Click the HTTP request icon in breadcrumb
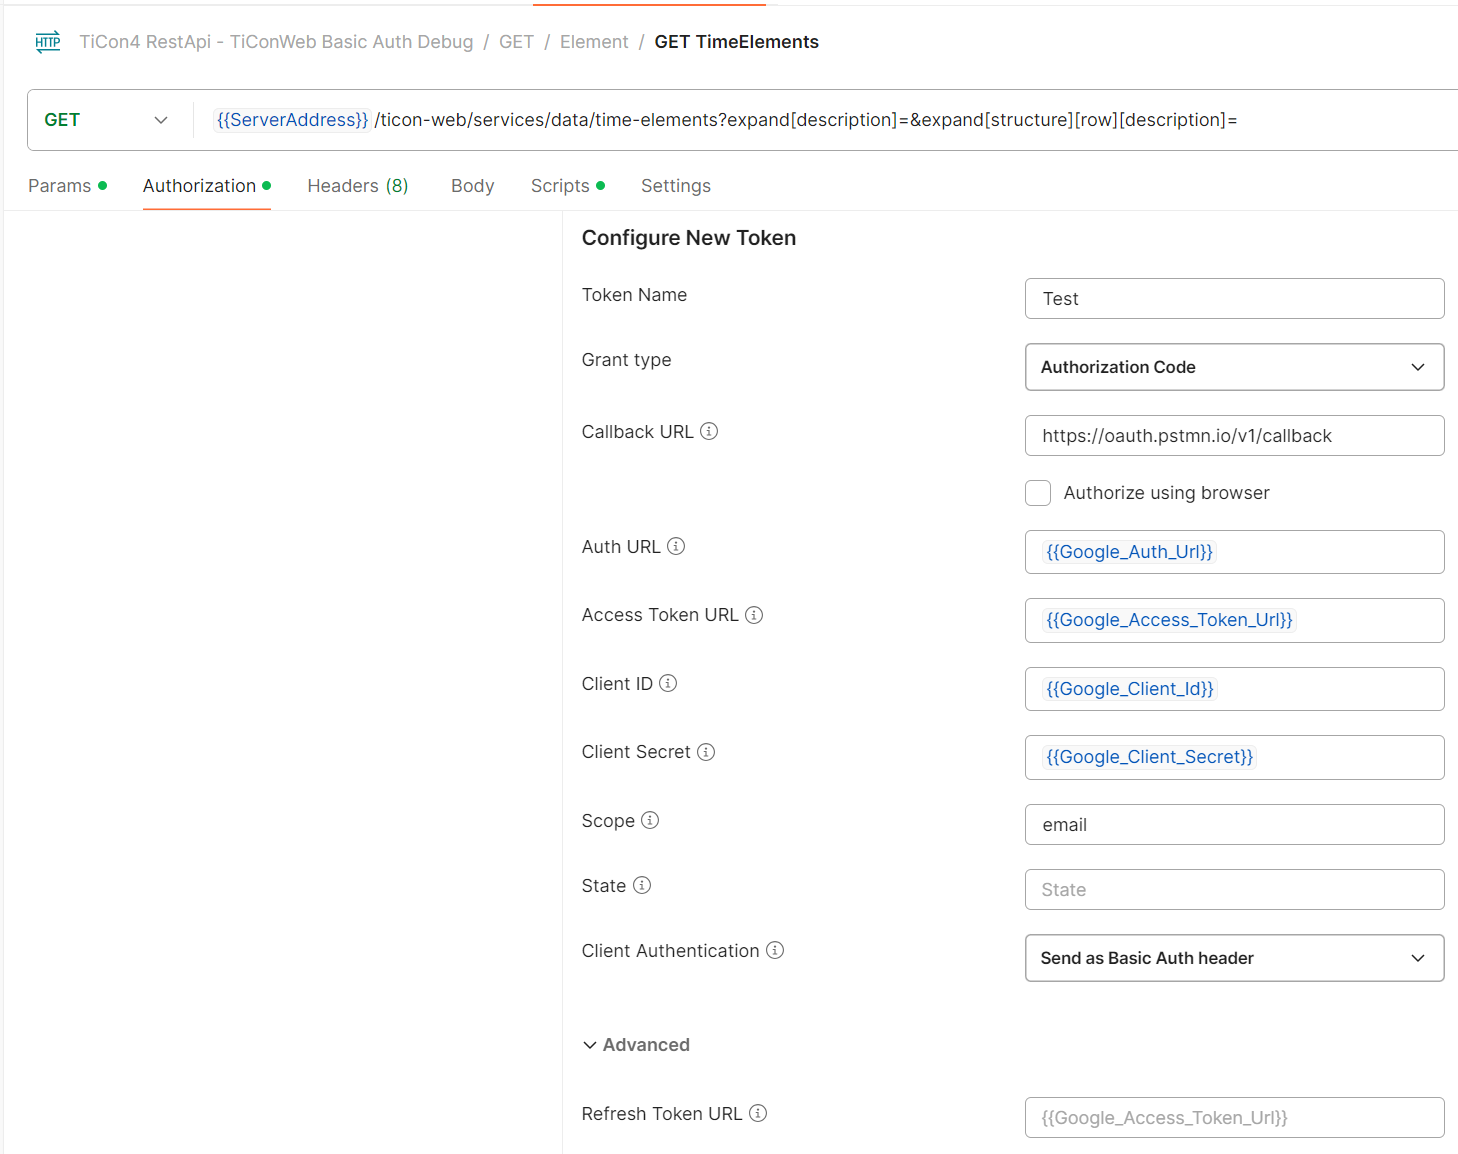This screenshot has height=1154, width=1458. [x=47, y=42]
